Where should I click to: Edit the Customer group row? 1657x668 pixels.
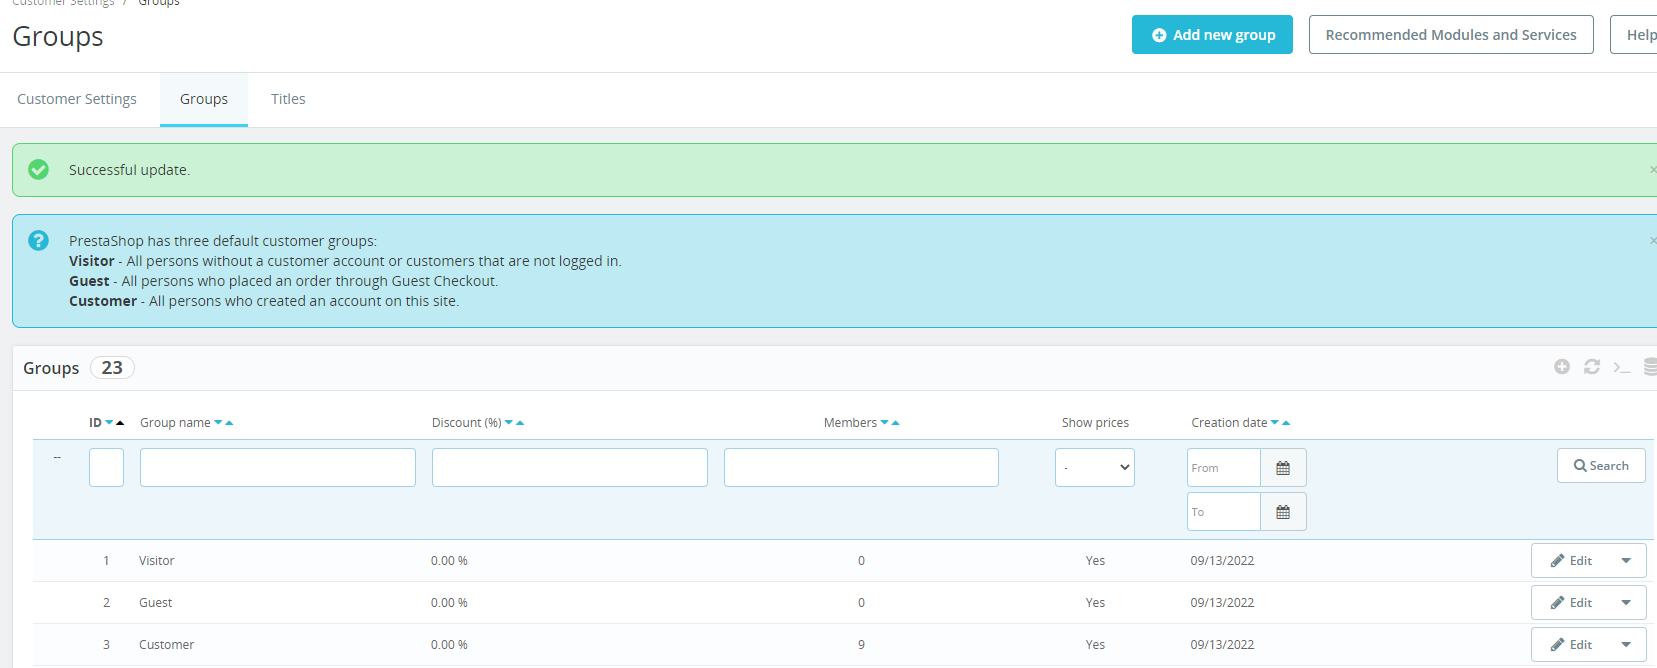1571,645
